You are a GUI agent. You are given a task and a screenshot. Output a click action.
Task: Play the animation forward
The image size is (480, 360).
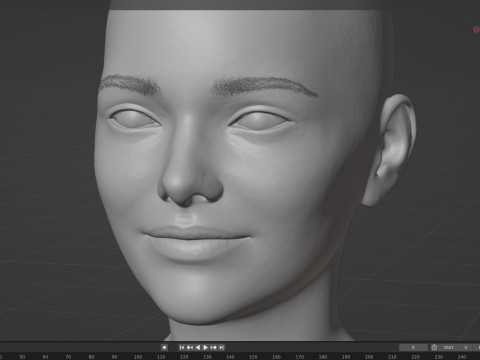[206, 347]
